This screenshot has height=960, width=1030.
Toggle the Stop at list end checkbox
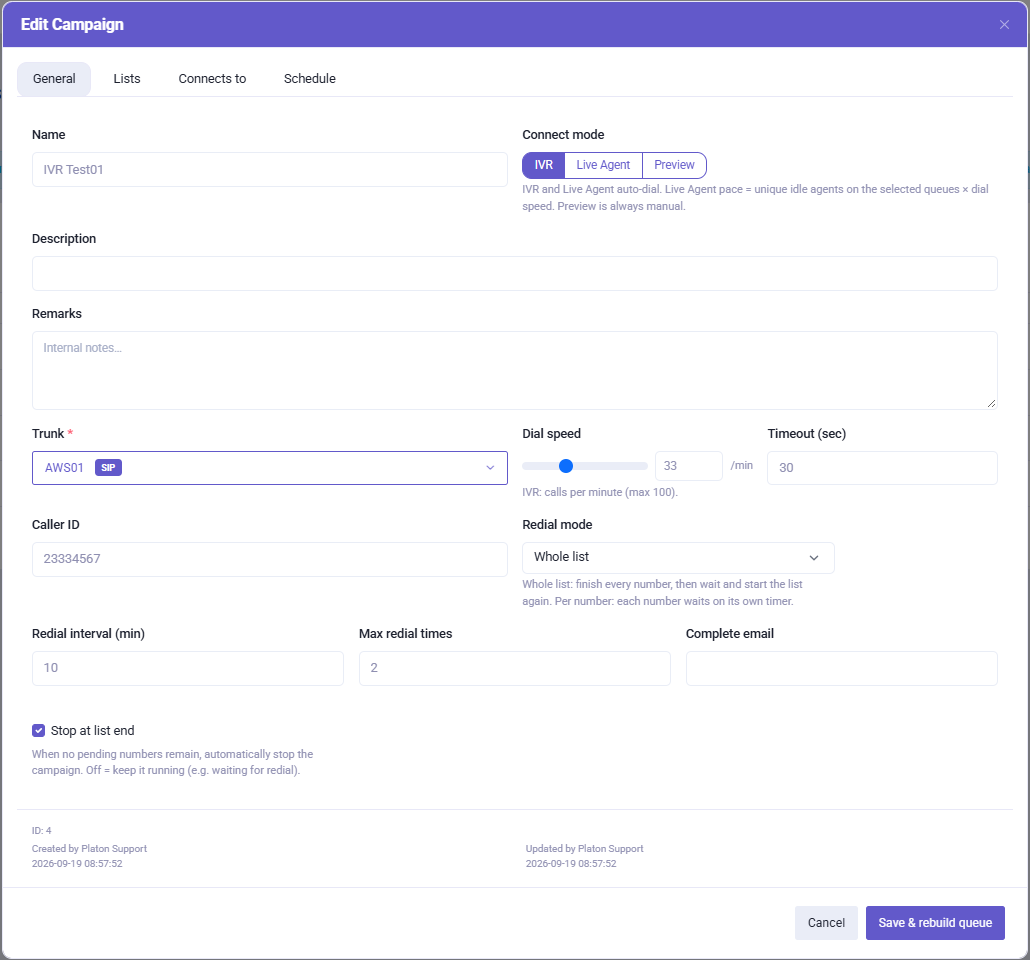tap(39, 731)
